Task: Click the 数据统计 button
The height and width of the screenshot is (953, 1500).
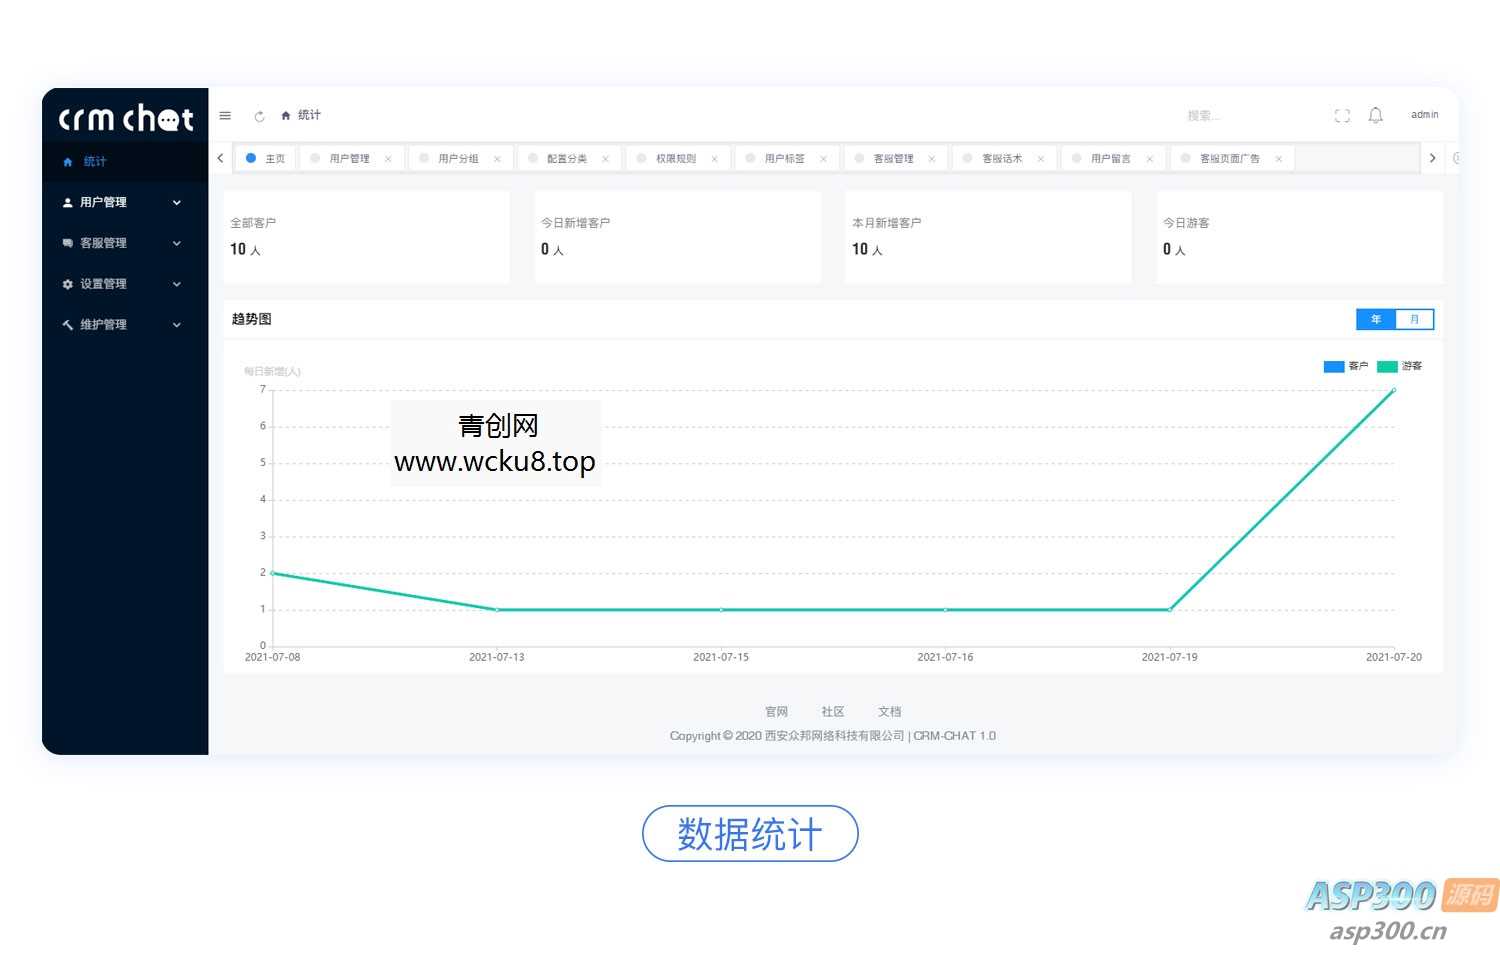Action: pyautogui.click(x=750, y=834)
